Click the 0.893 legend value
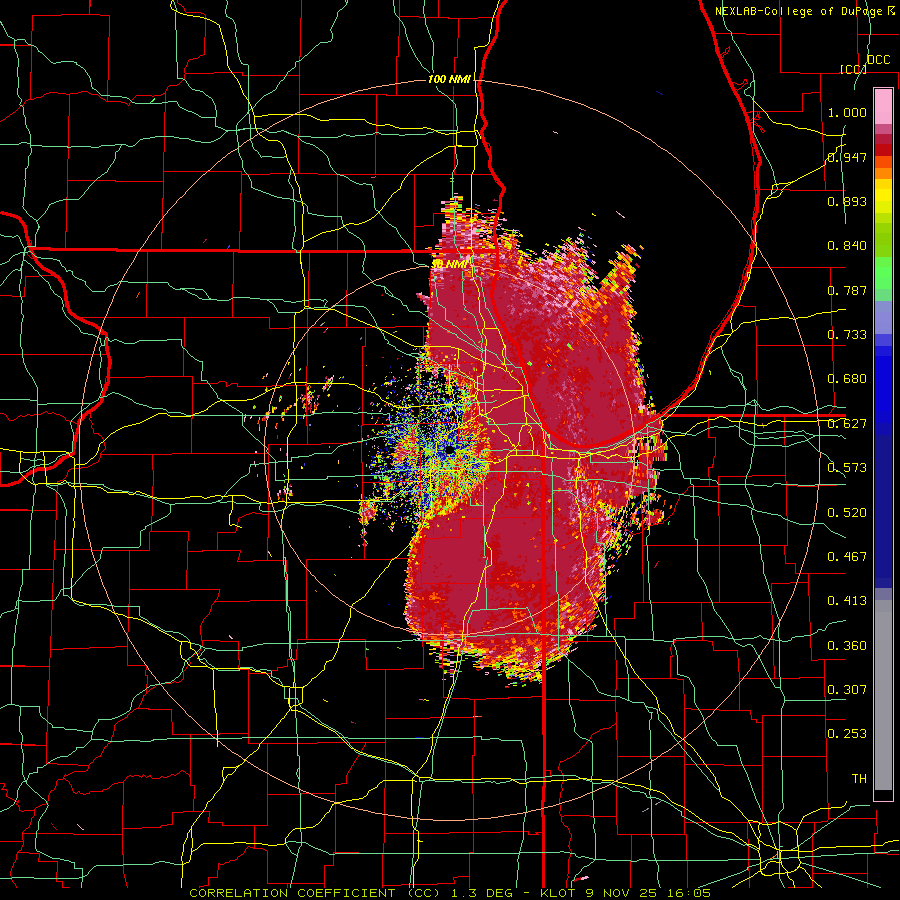This screenshot has height=900, width=900. click(847, 201)
